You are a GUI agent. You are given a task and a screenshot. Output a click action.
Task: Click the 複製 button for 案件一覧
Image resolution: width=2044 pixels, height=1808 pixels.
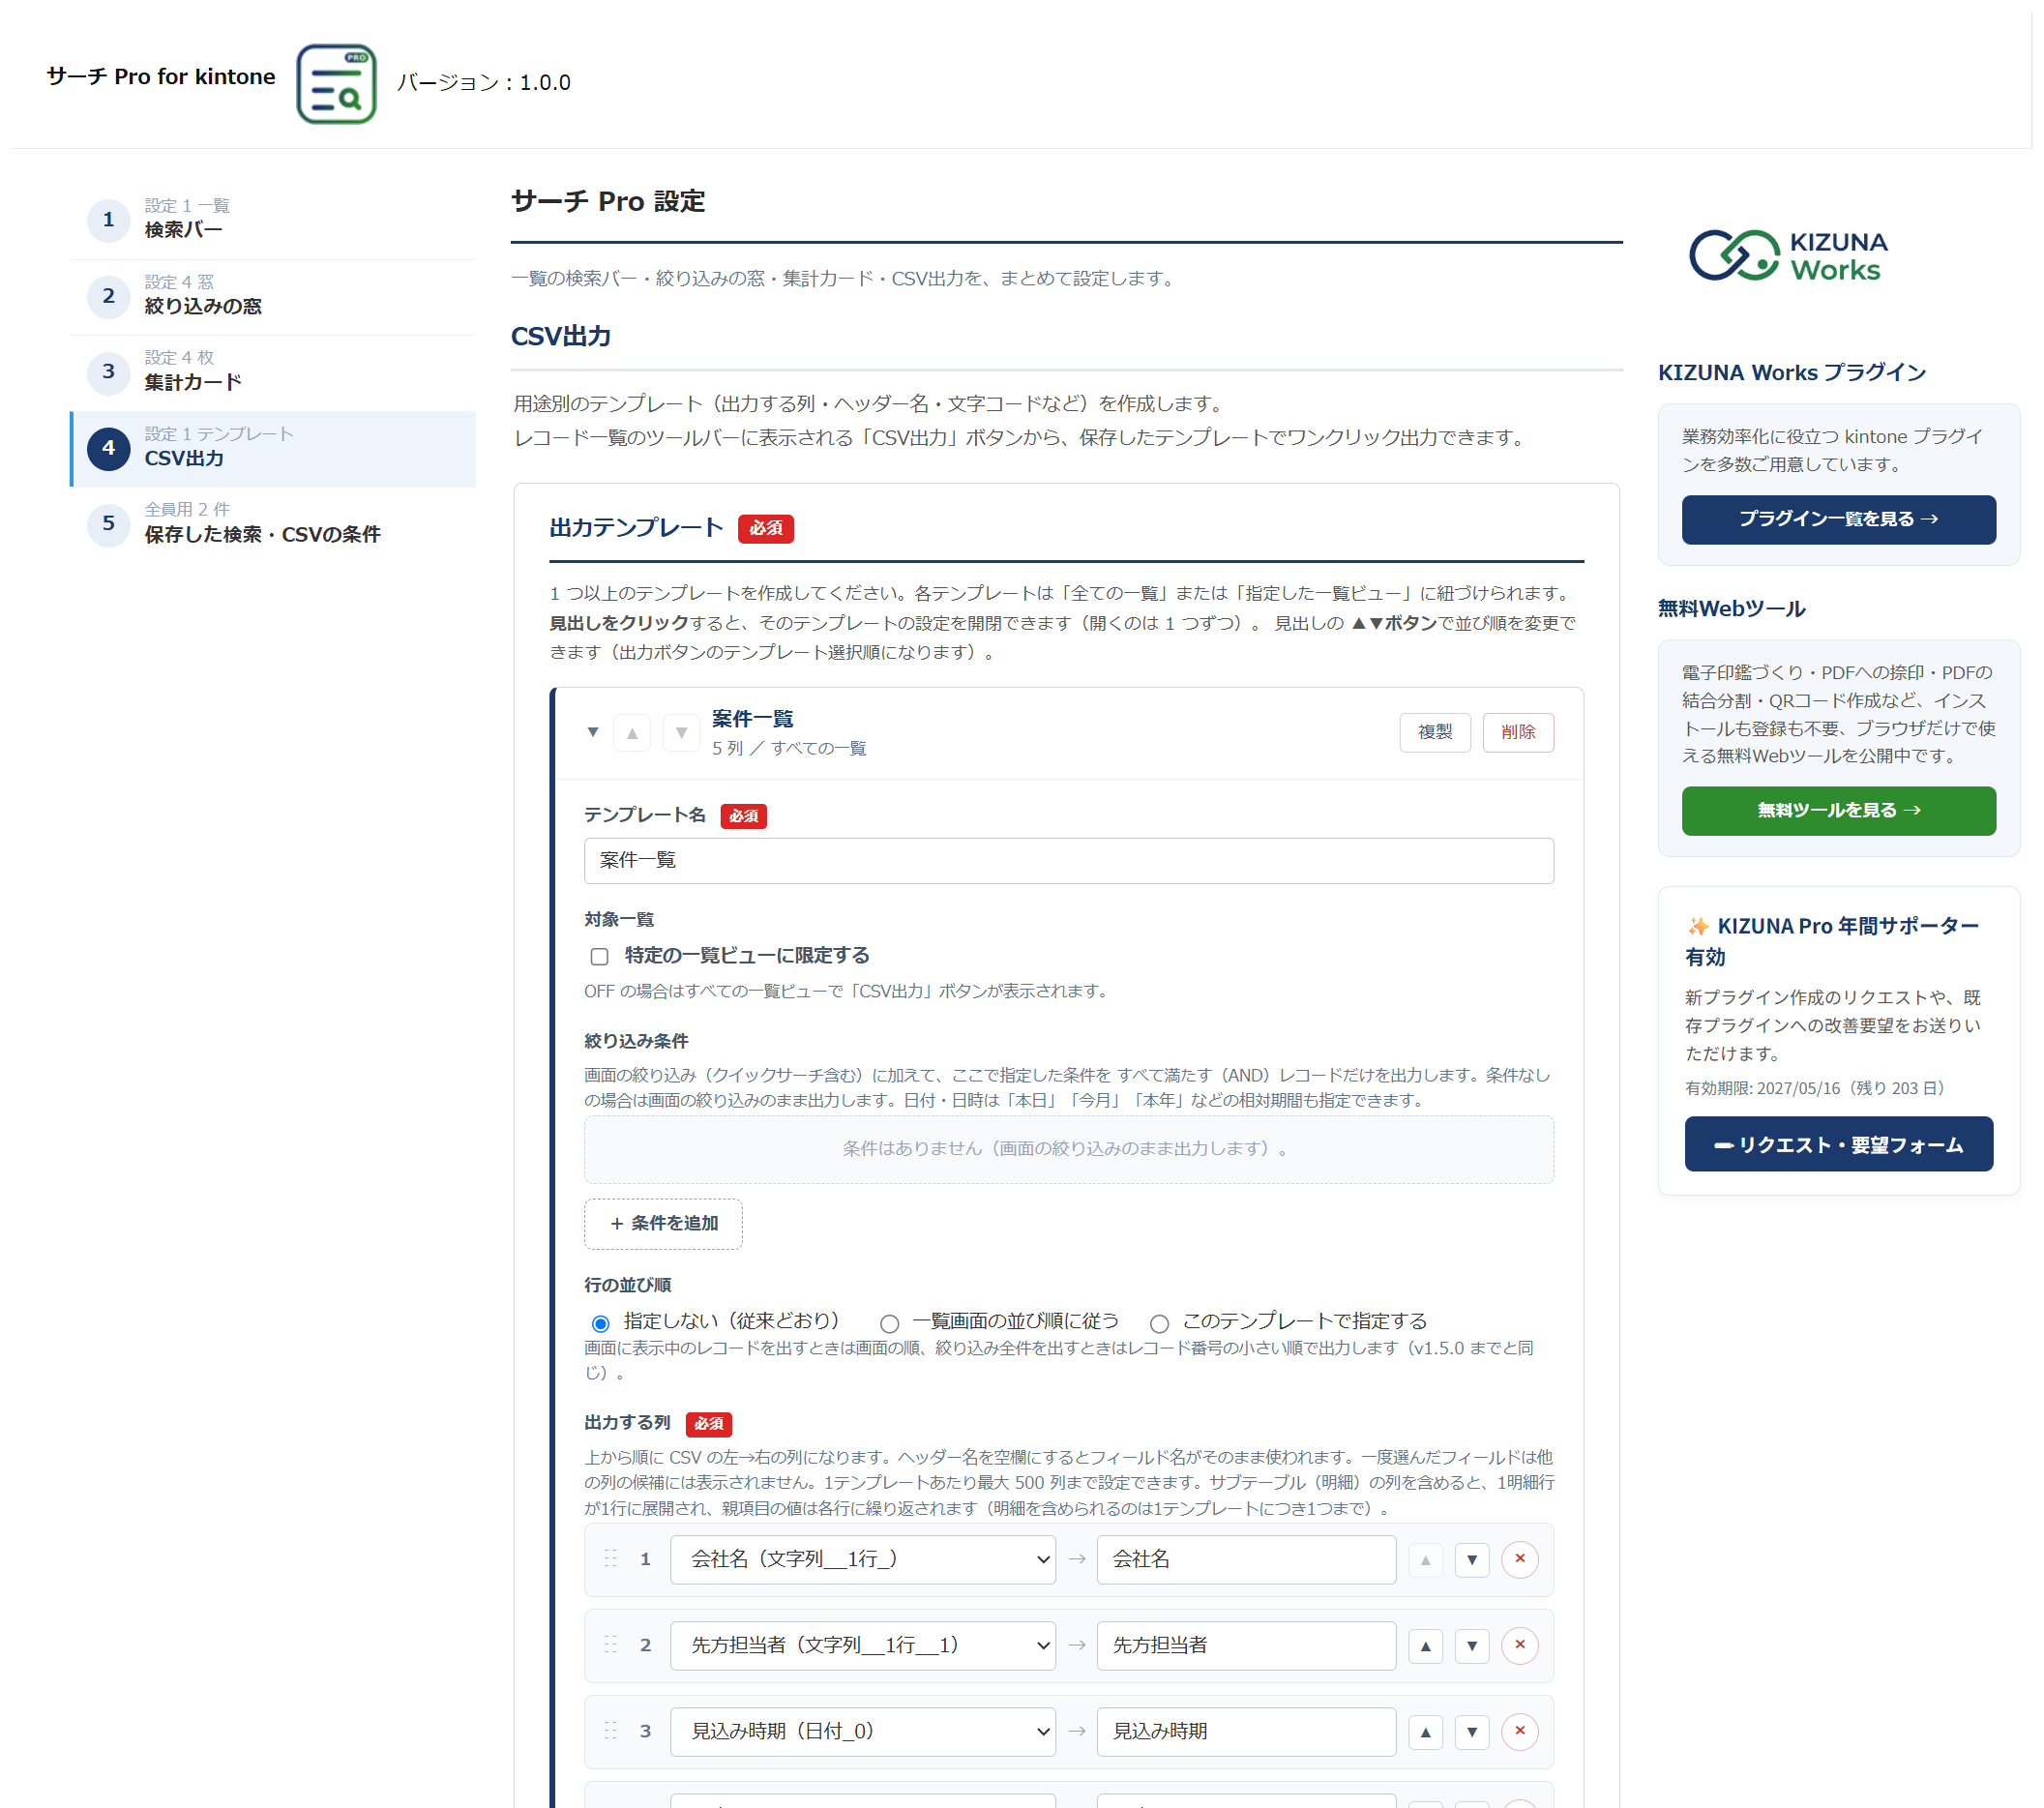click(x=1435, y=732)
